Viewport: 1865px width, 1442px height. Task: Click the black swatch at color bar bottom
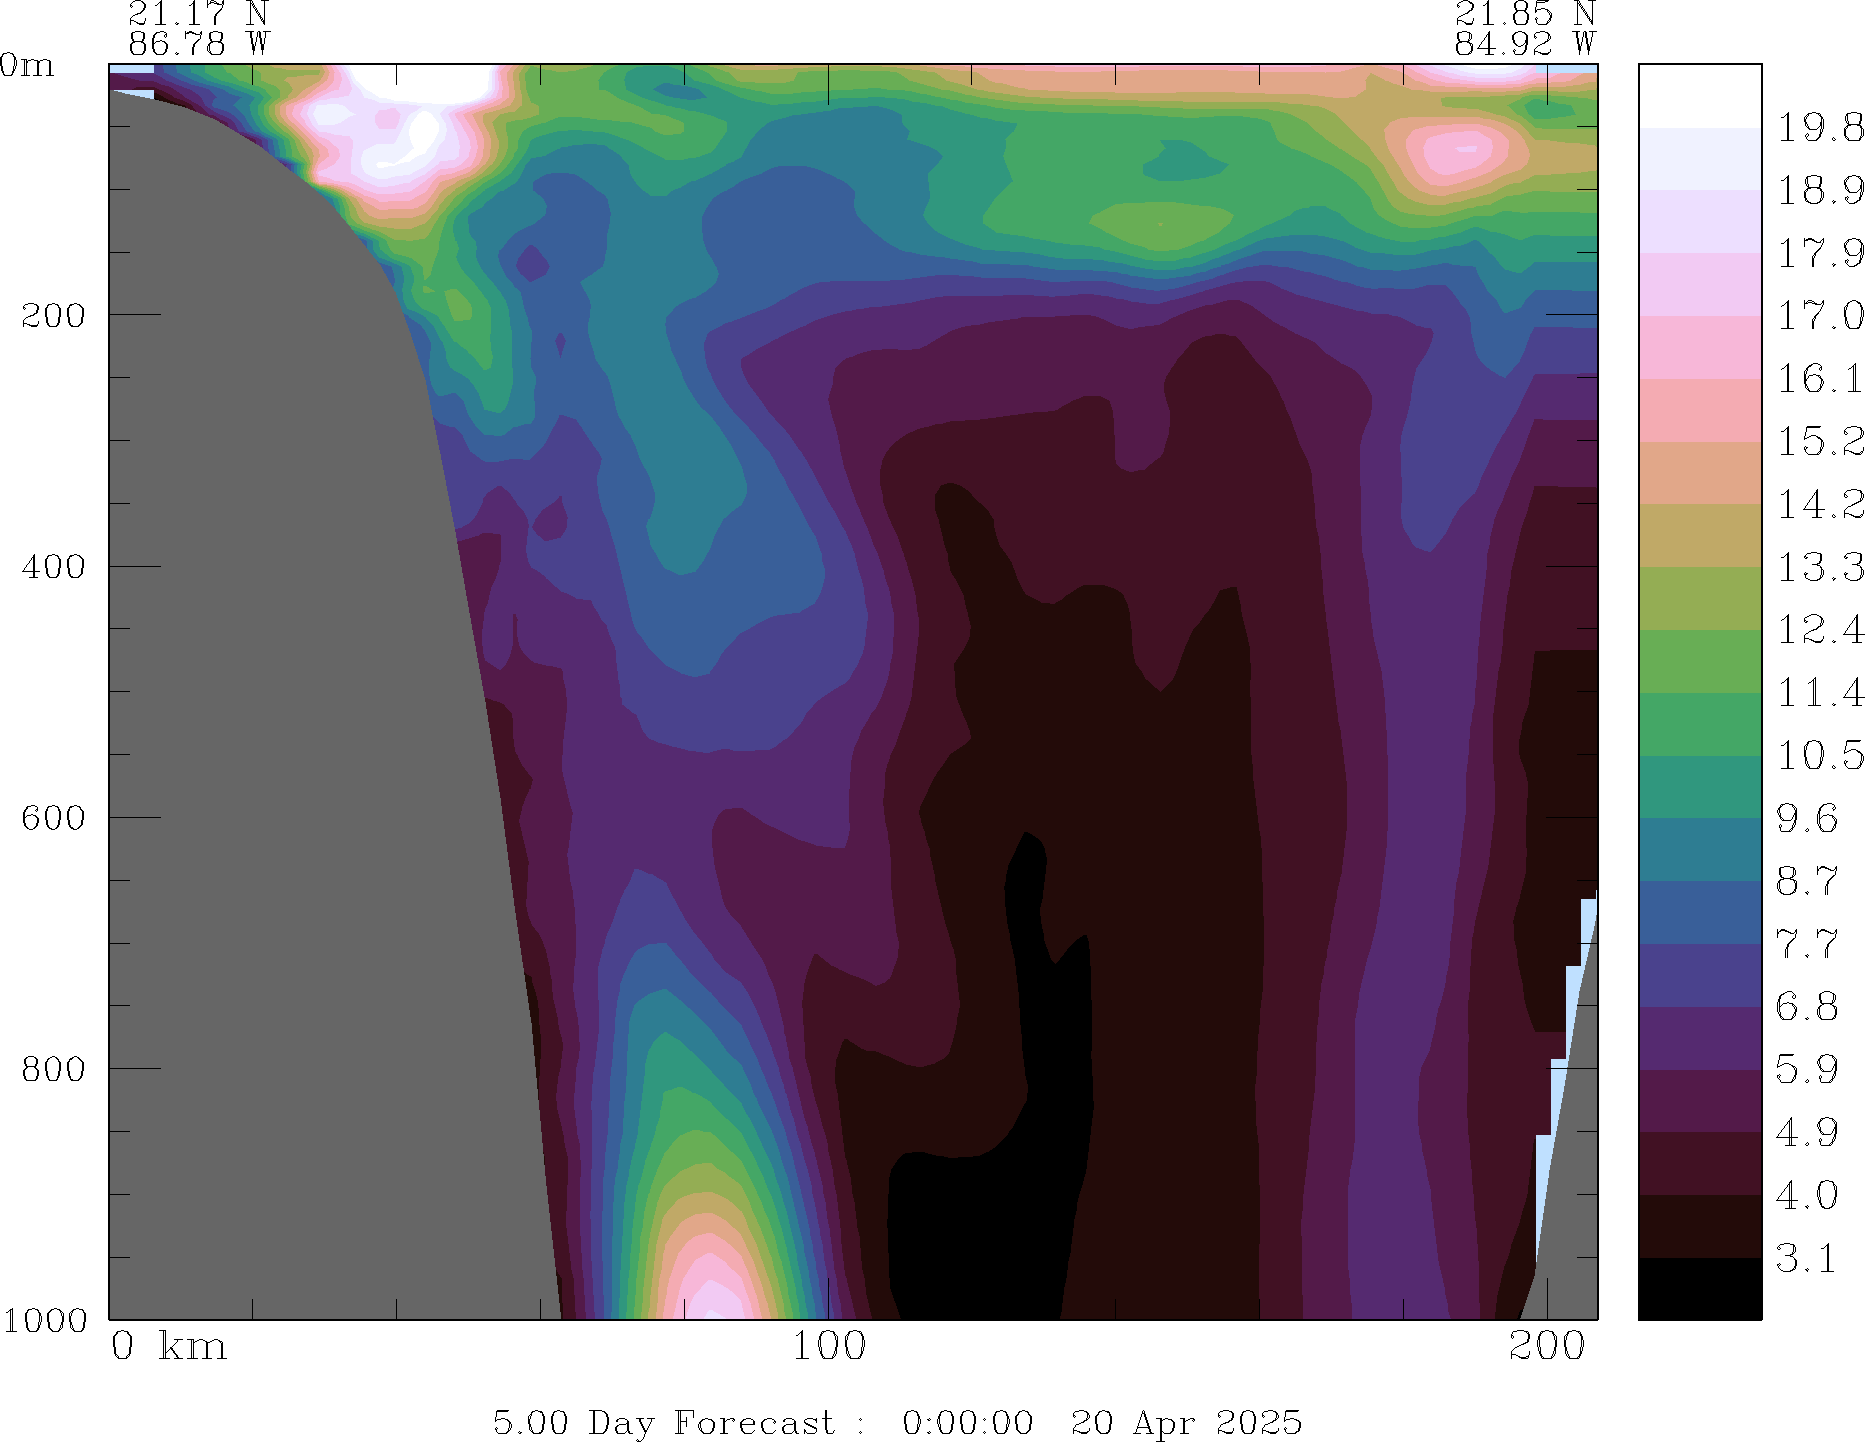coord(1699,1289)
